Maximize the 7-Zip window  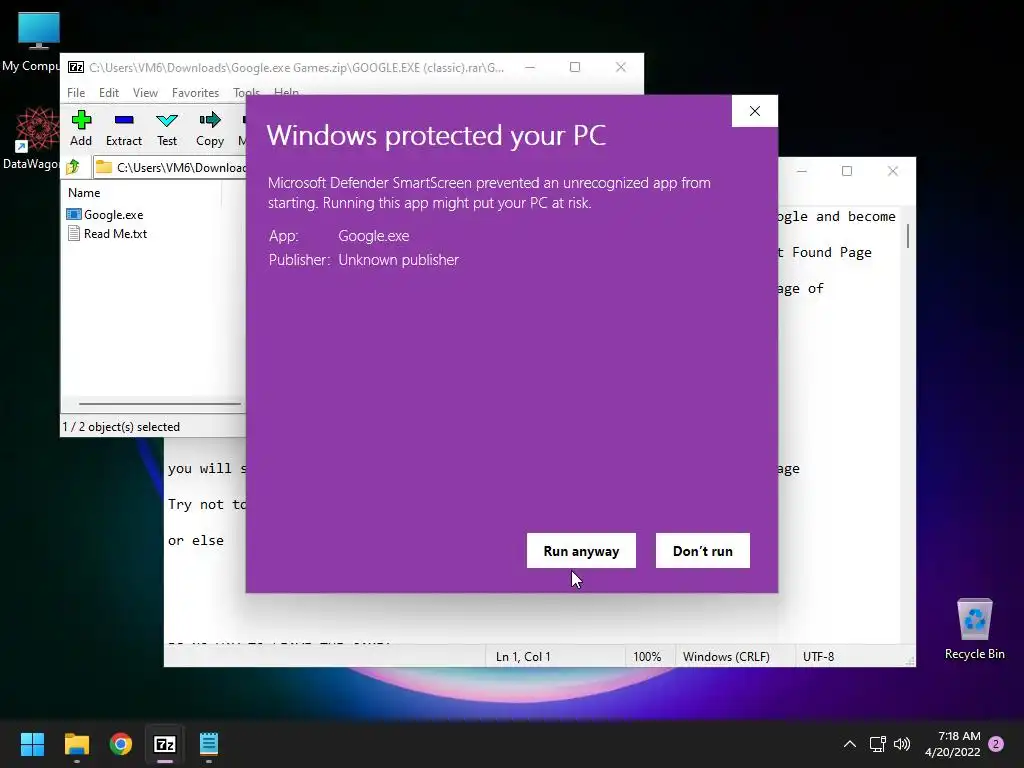pos(575,67)
